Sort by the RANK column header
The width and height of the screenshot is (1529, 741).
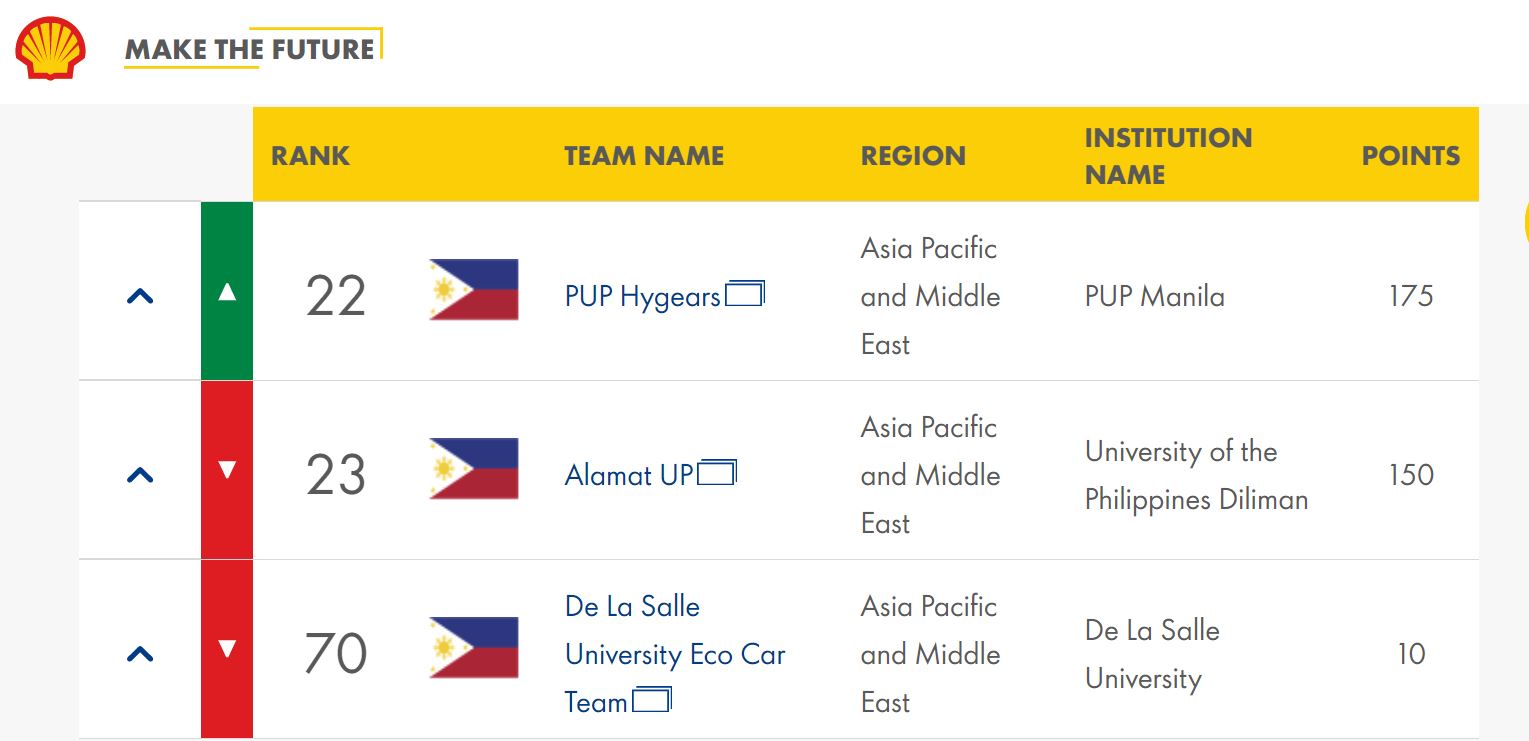pos(311,156)
